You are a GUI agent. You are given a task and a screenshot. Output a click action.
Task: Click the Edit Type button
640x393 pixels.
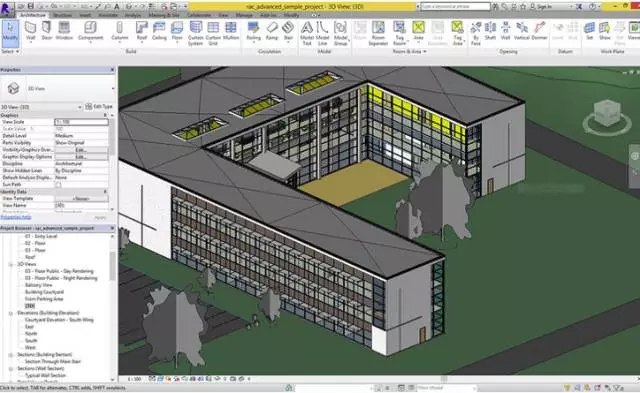tap(99, 107)
